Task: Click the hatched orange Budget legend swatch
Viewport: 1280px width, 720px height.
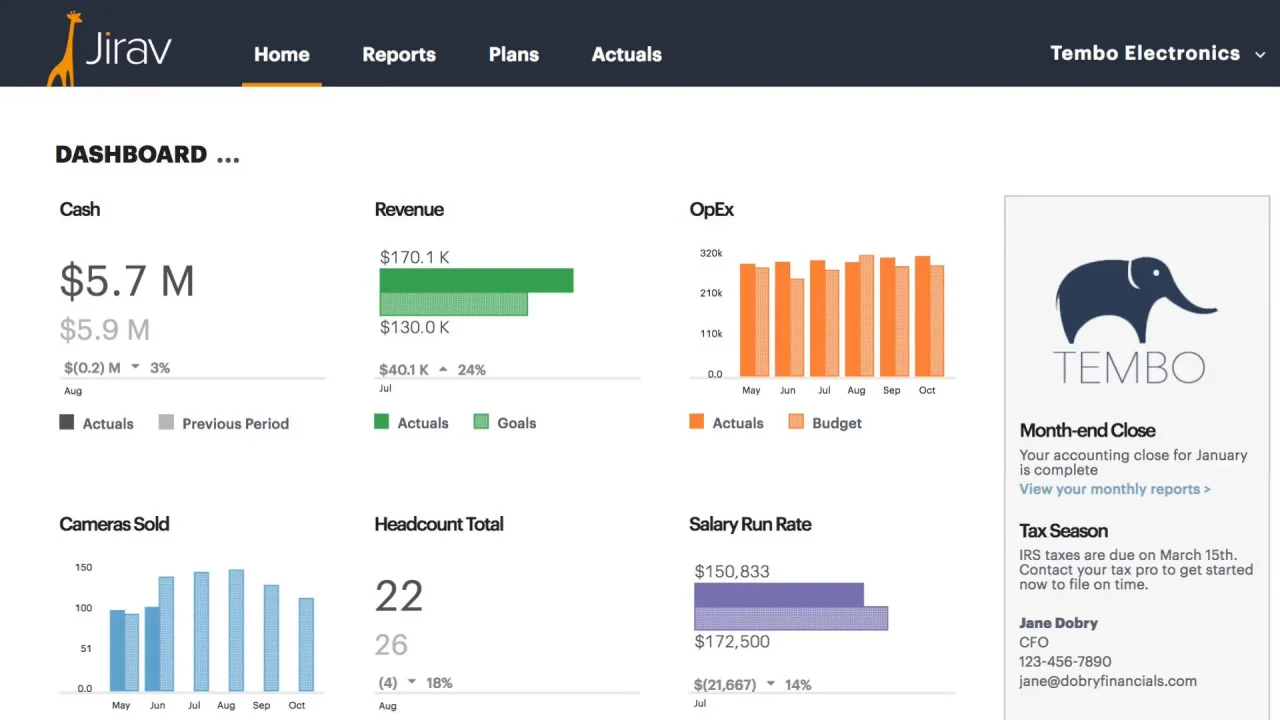Action: pyautogui.click(x=796, y=422)
